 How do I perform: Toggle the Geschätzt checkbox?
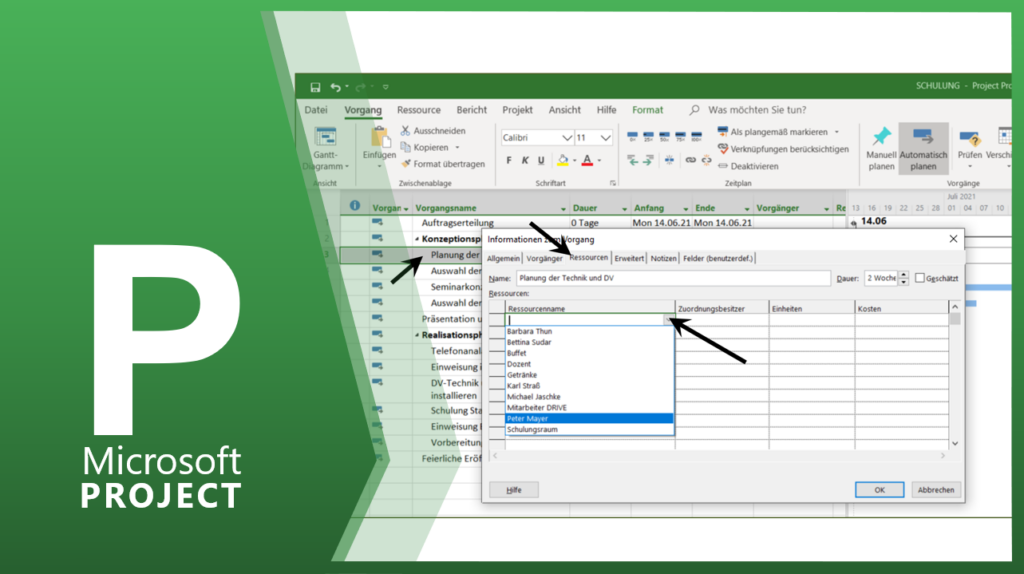[x=920, y=278]
